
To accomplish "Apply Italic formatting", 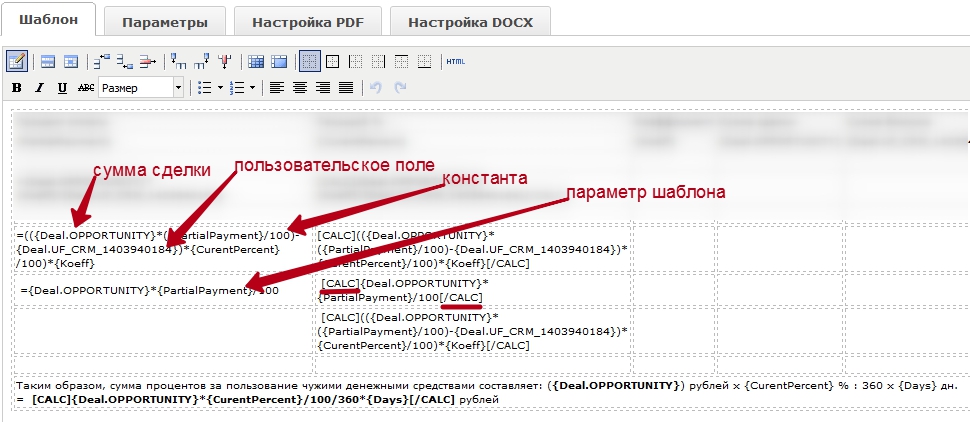I will click(39, 88).
